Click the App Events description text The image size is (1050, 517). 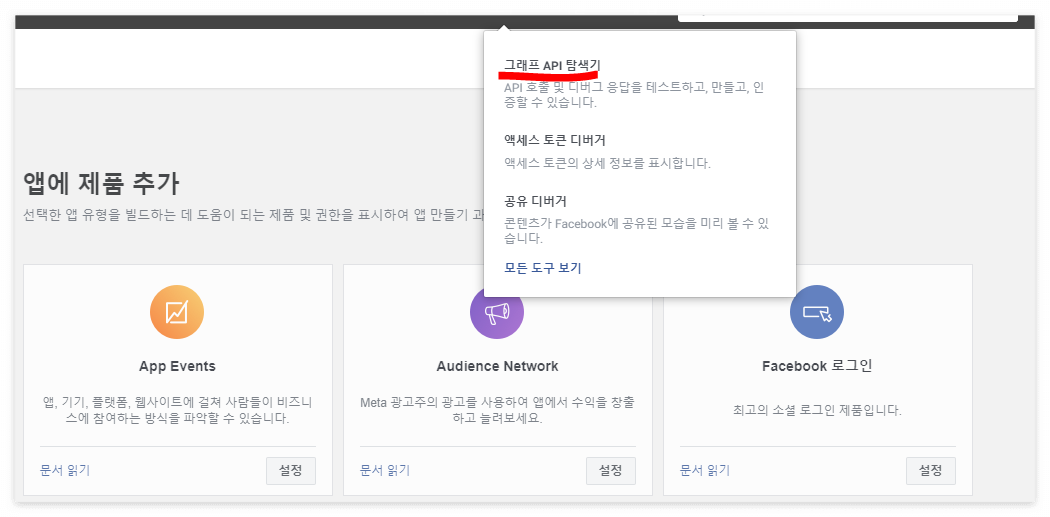tap(177, 411)
